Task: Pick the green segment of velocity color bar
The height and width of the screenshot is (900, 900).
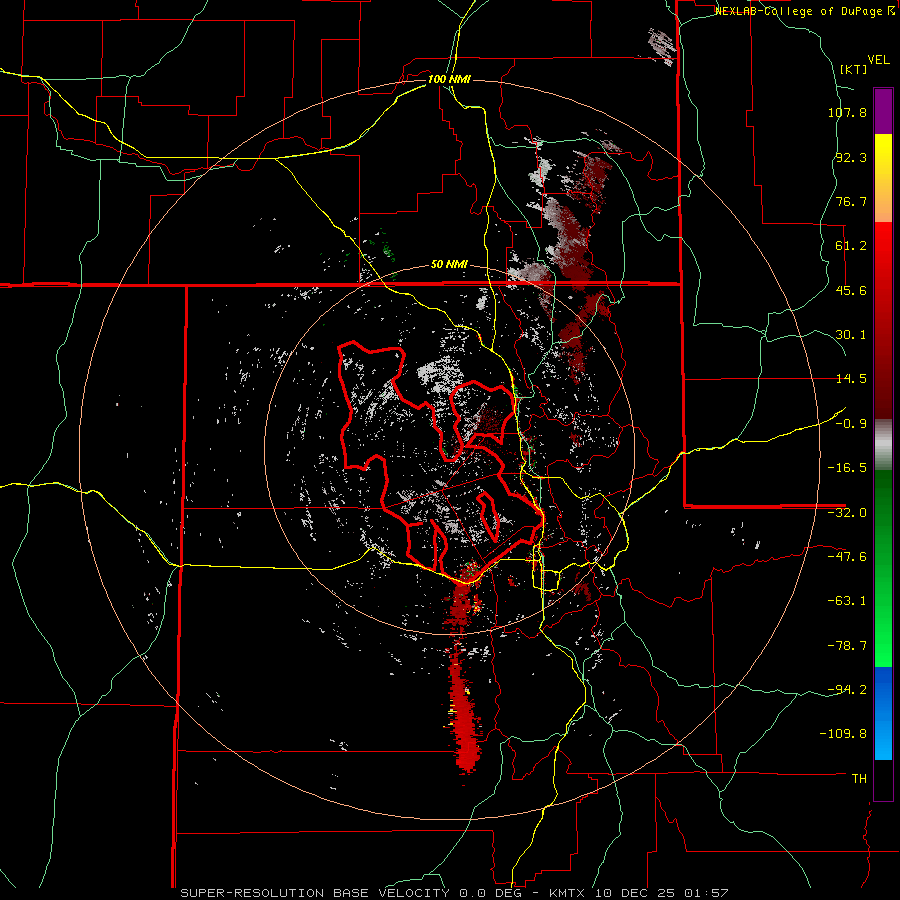Action: (883, 568)
